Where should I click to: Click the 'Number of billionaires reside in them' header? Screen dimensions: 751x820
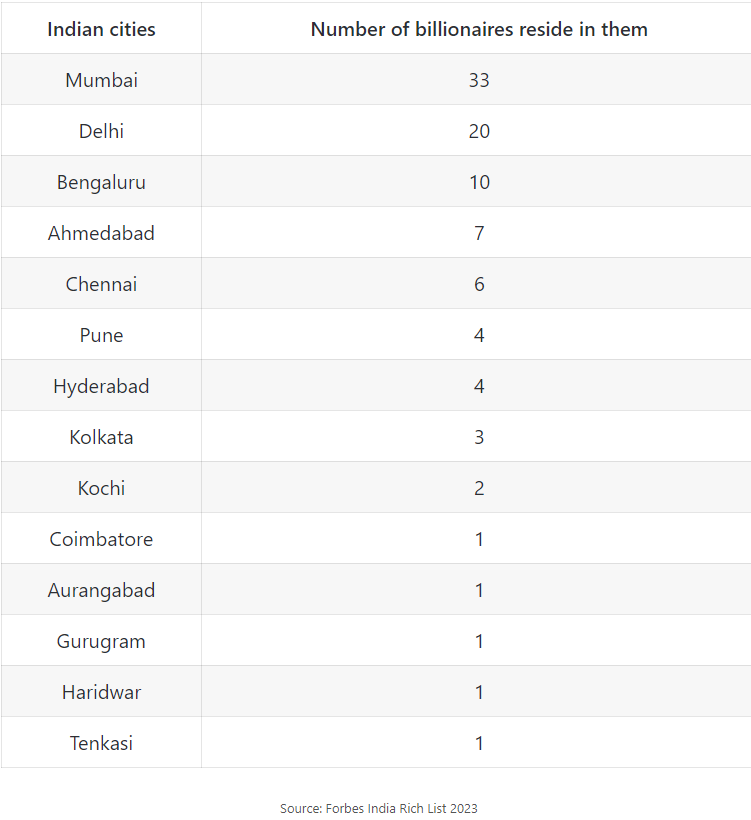click(479, 29)
